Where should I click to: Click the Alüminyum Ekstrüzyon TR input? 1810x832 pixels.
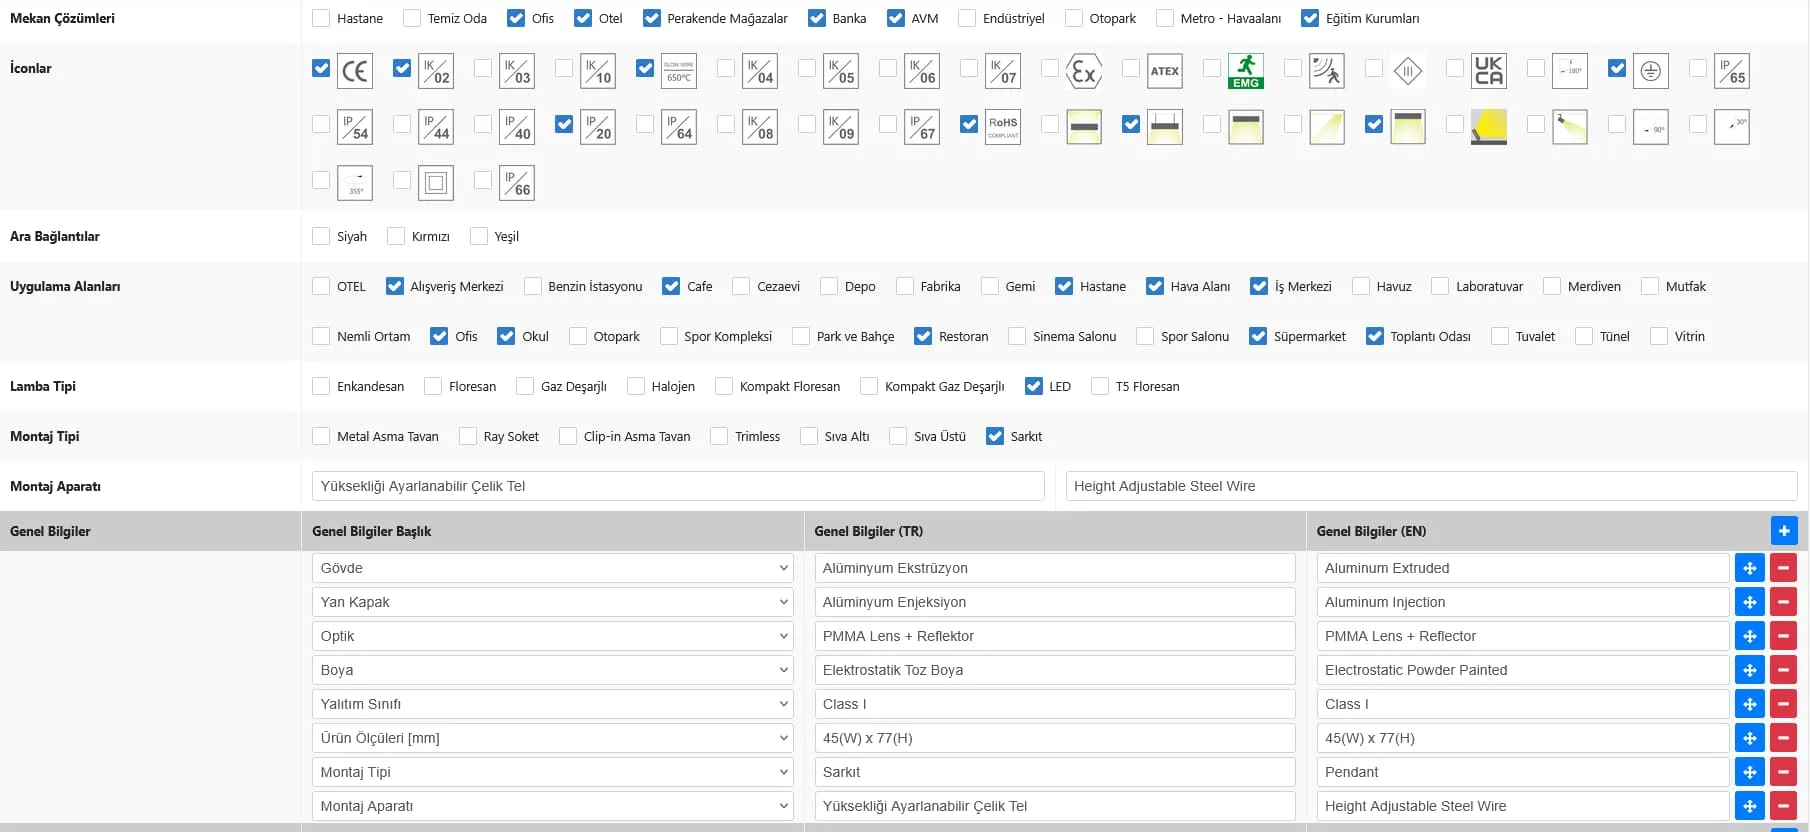[x=1055, y=568]
